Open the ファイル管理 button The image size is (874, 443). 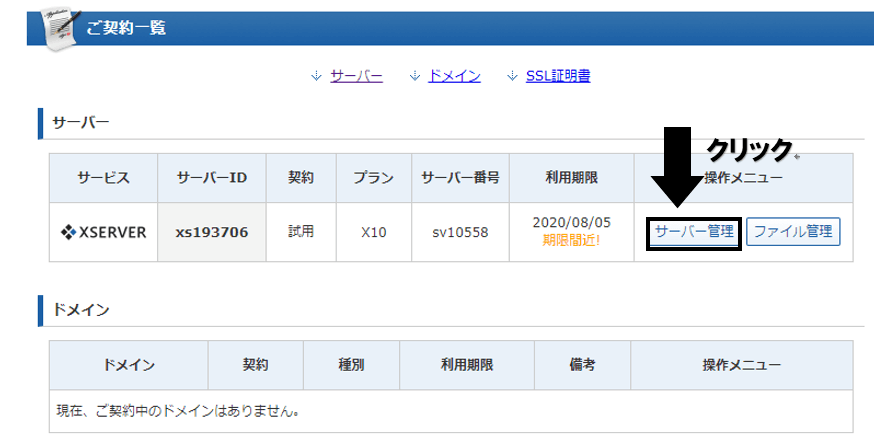click(793, 232)
